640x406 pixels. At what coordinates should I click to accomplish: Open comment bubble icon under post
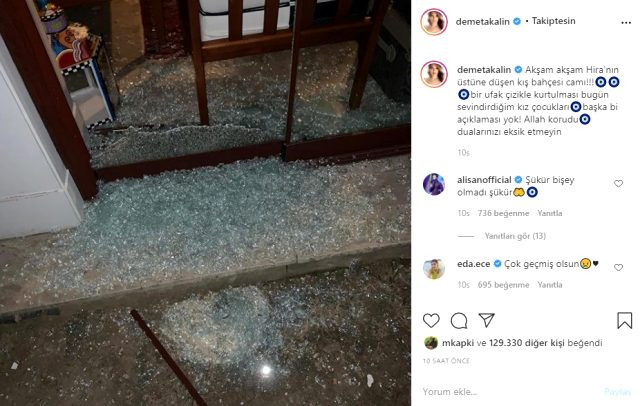tap(459, 321)
